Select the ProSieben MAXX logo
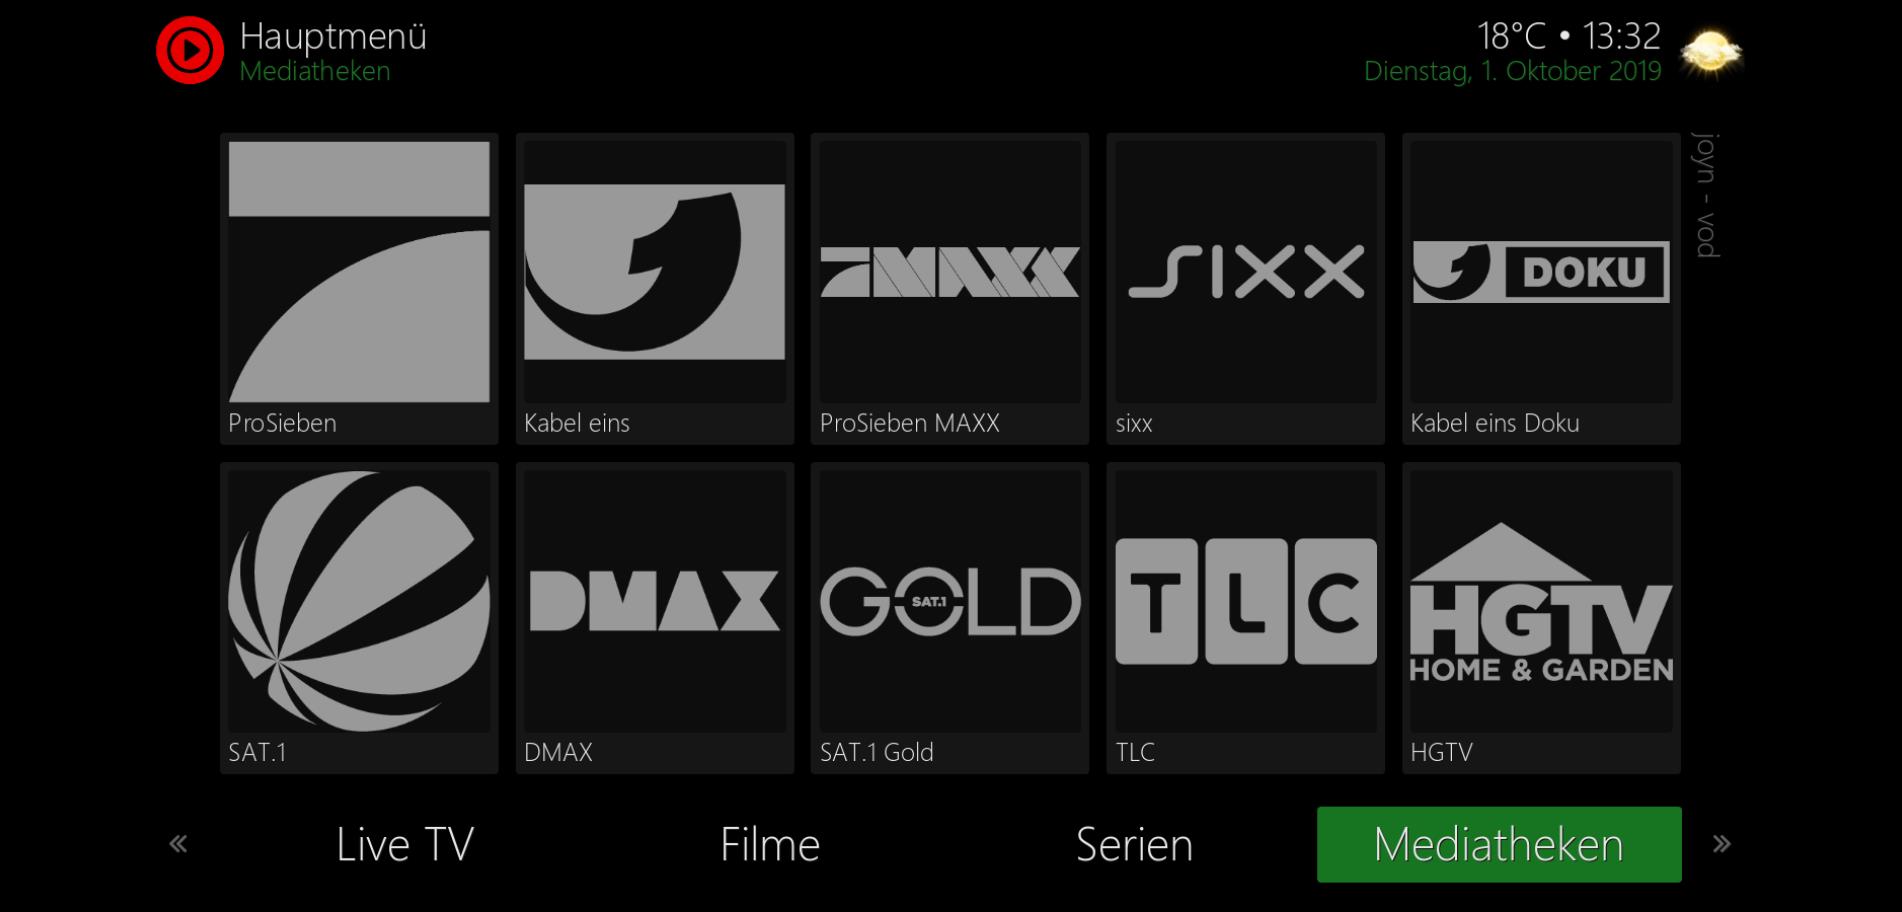Viewport: 1902px width, 912px height. [x=950, y=271]
